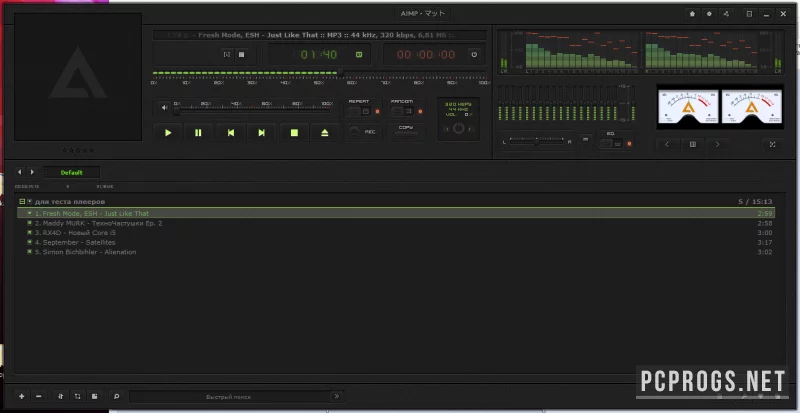Switch visualization to fullscreen

[772, 144]
